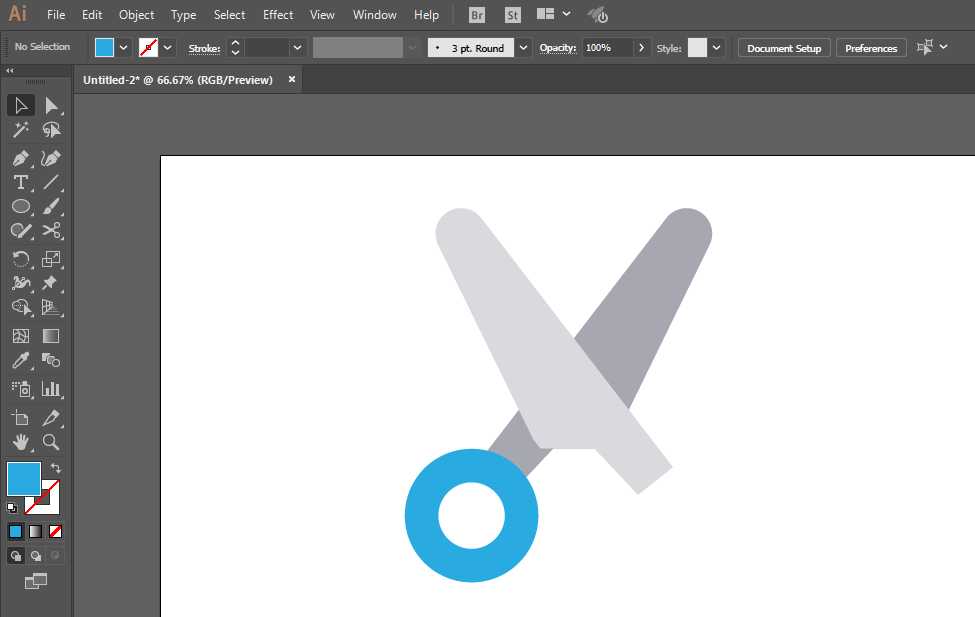975x617 pixels.
Task: Open the Window menu
Action: [374, 14]
